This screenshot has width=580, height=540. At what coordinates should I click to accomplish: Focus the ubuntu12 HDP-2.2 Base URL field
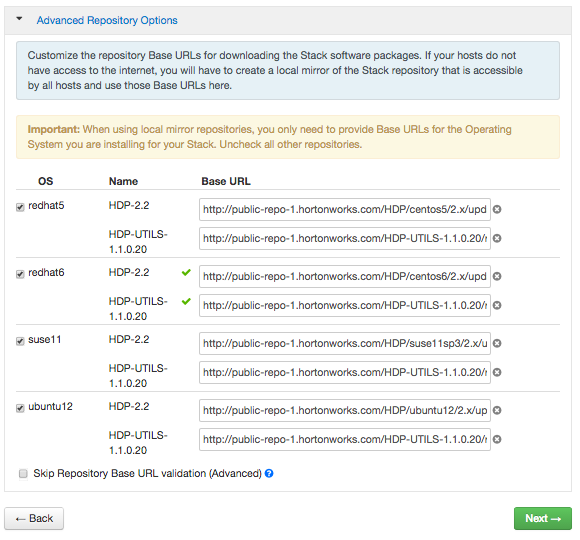[345, 410]
